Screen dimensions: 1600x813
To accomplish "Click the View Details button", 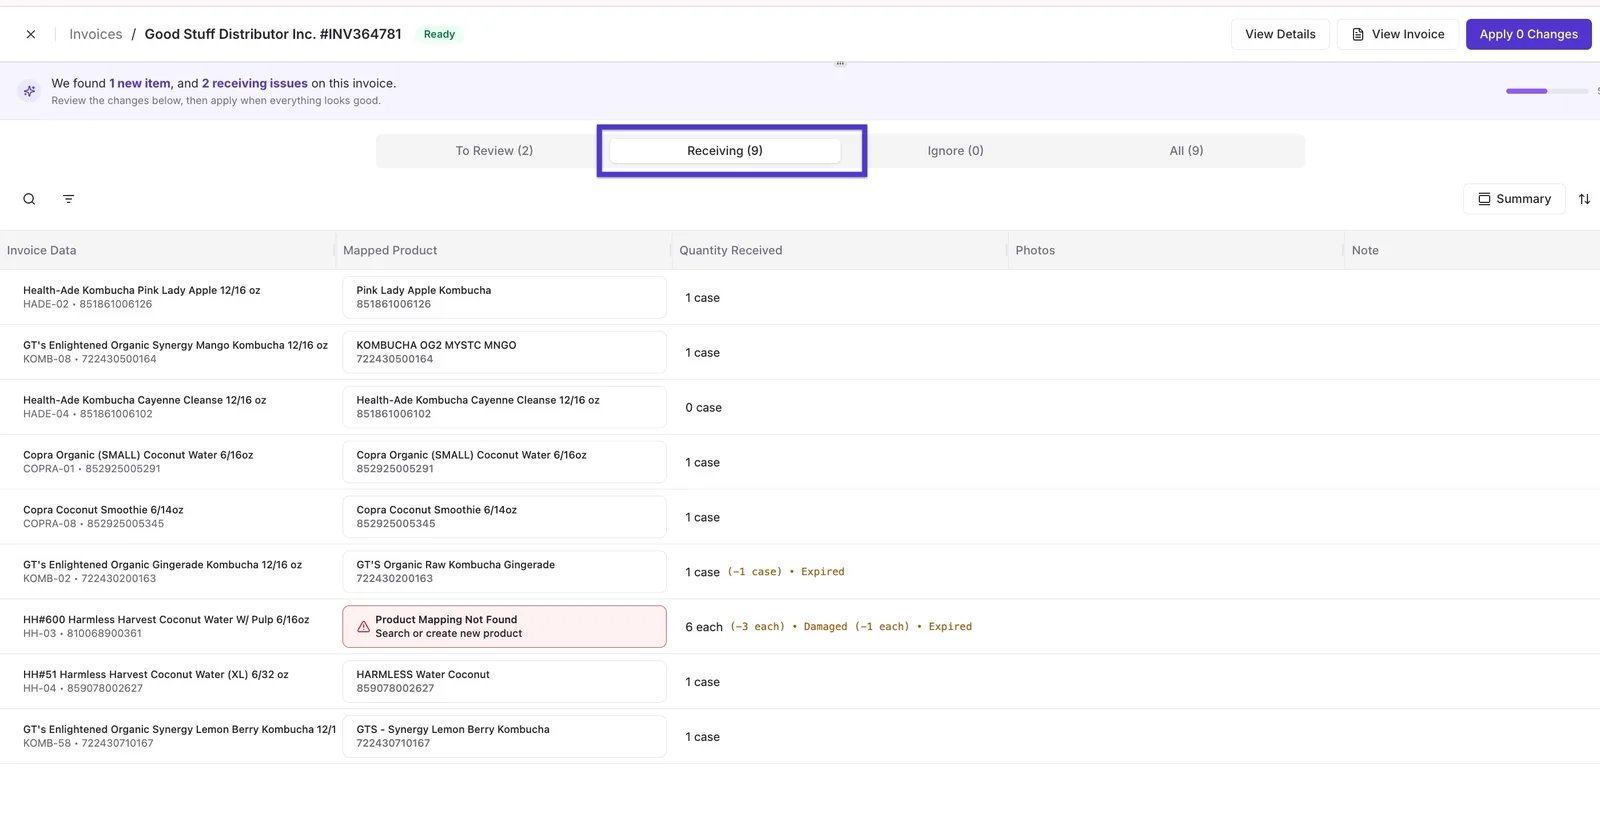I will coord(1280,34).
